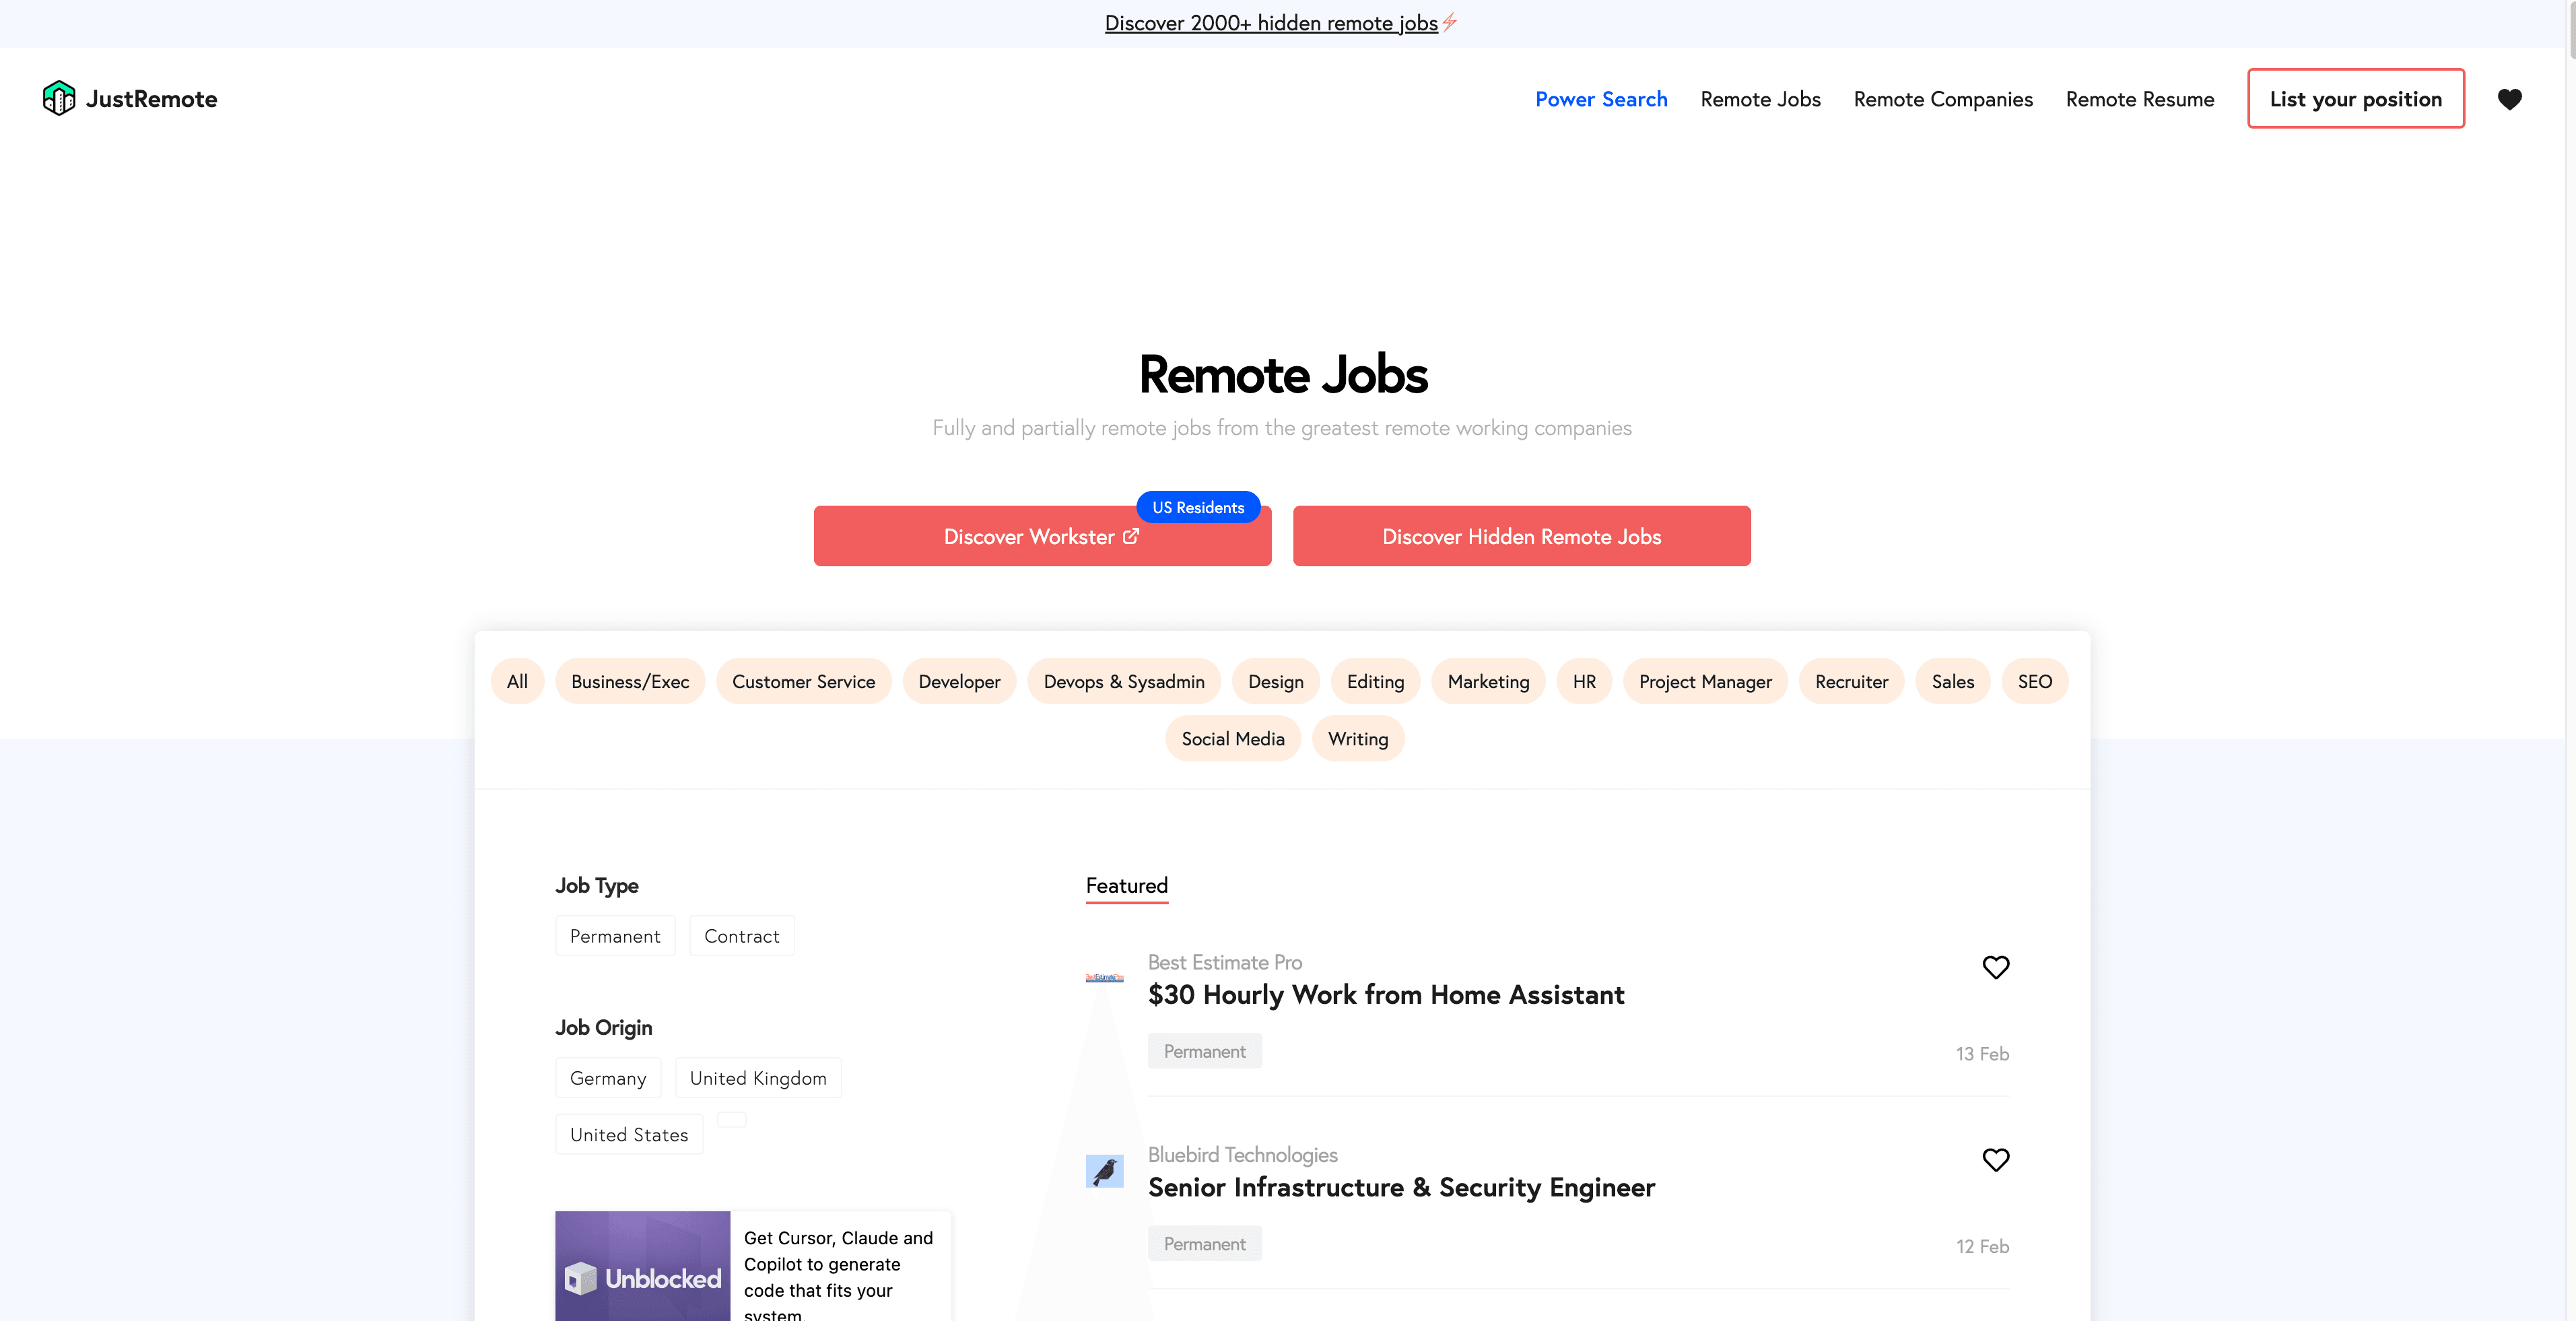Image resolution: width=2576 pixels, height=1321 pixels.
Task: Select the Developer category pill
Action: pyautogui.click(x=959, y=681)
